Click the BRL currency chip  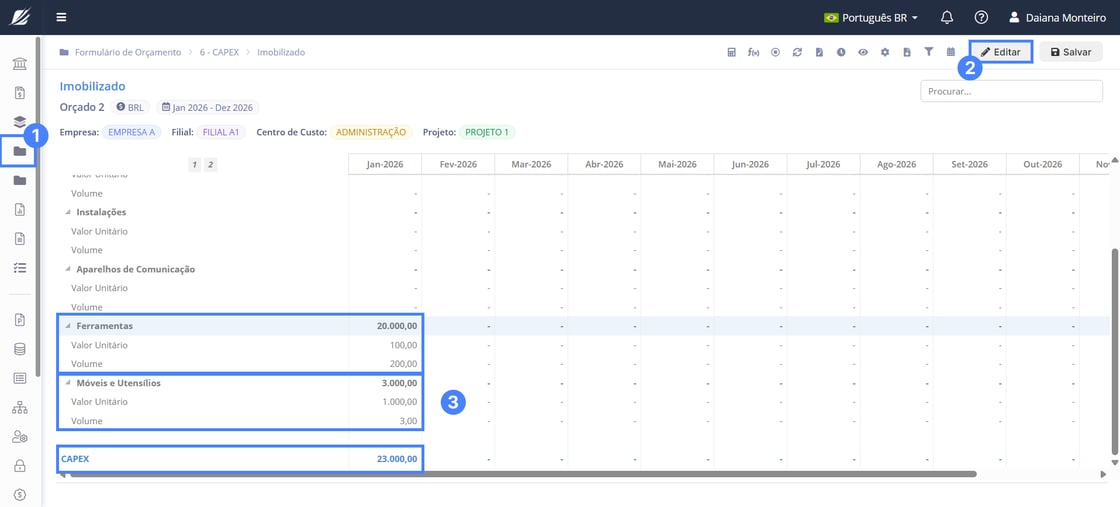(131, 107)
